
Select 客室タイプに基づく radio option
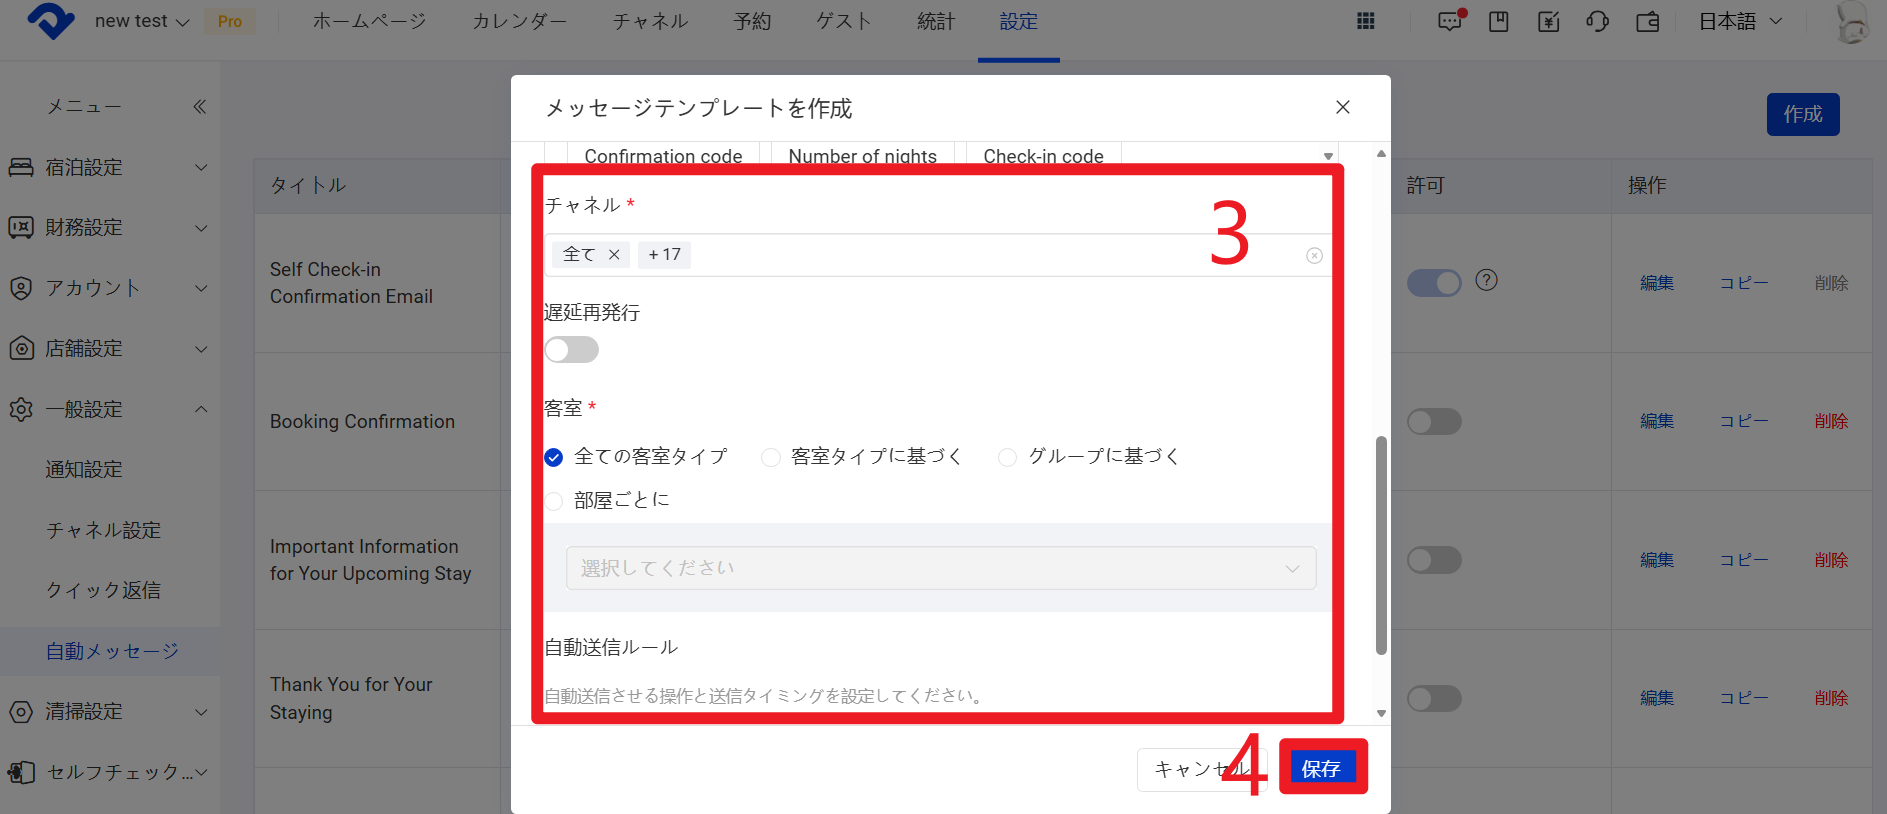pos(771,457)
